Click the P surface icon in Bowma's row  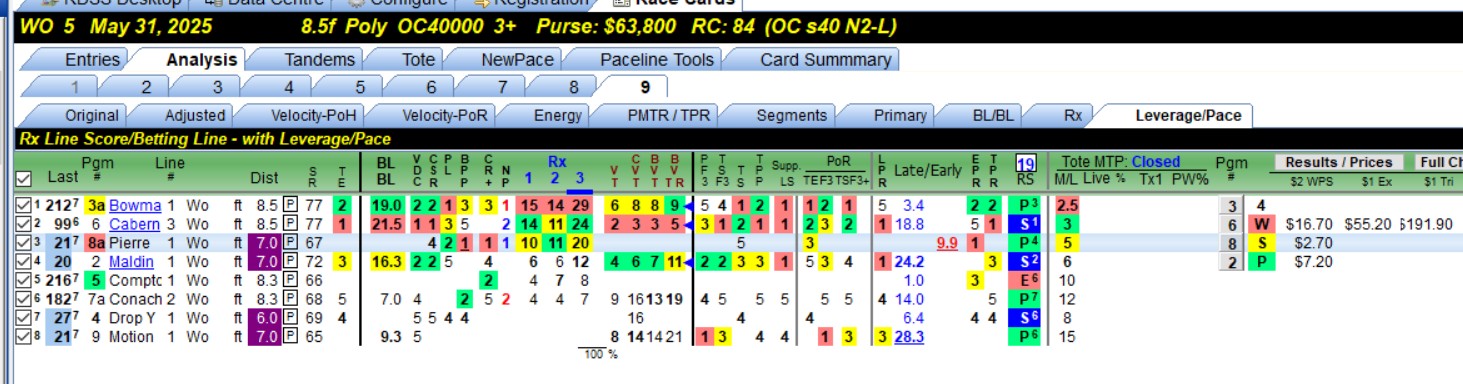coord(290,205)
